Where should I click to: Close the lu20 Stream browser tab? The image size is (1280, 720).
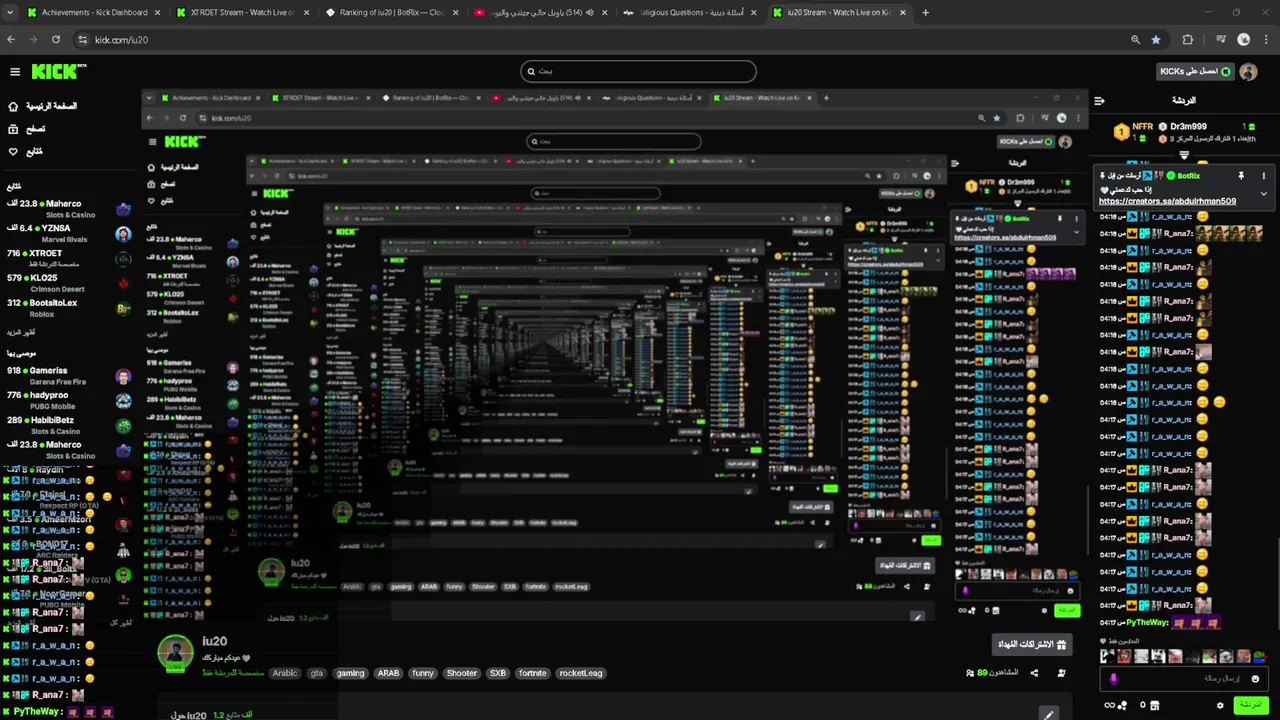coord(903,13)
